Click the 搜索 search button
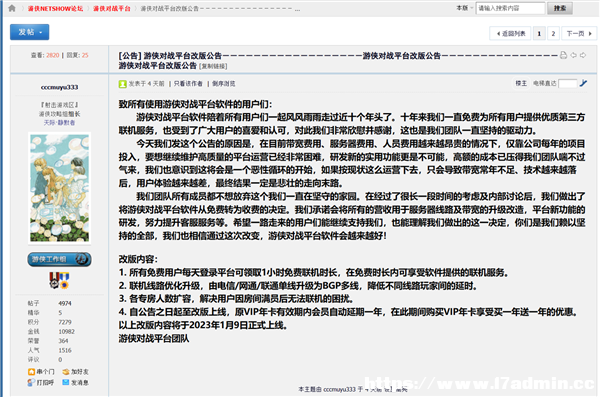600x397 pixels. [560, 8]
